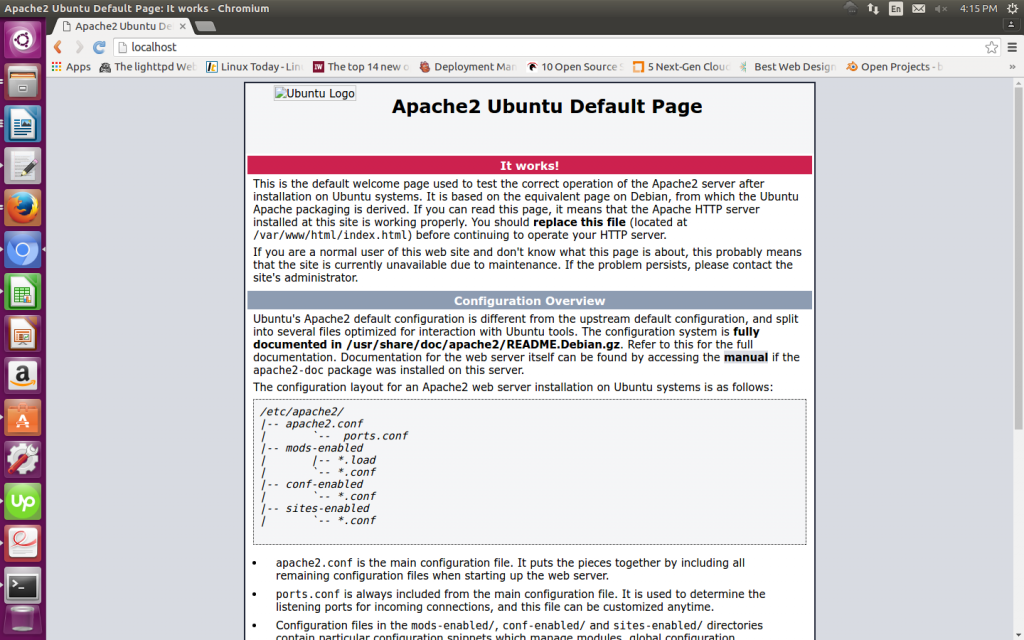1024x640 pixels.
Task: Close the Apache2 Ubuntu Default tab
Action: 182,26
